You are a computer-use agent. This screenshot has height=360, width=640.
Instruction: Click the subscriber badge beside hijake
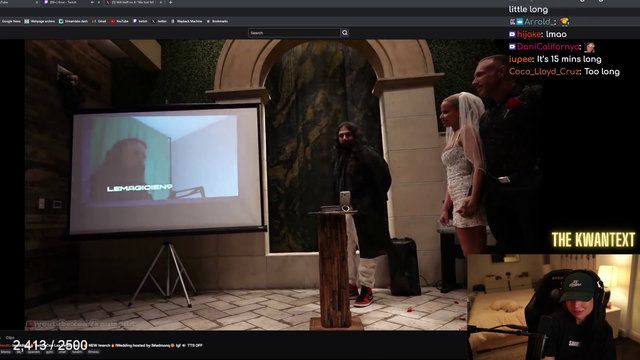pos(512,34)
